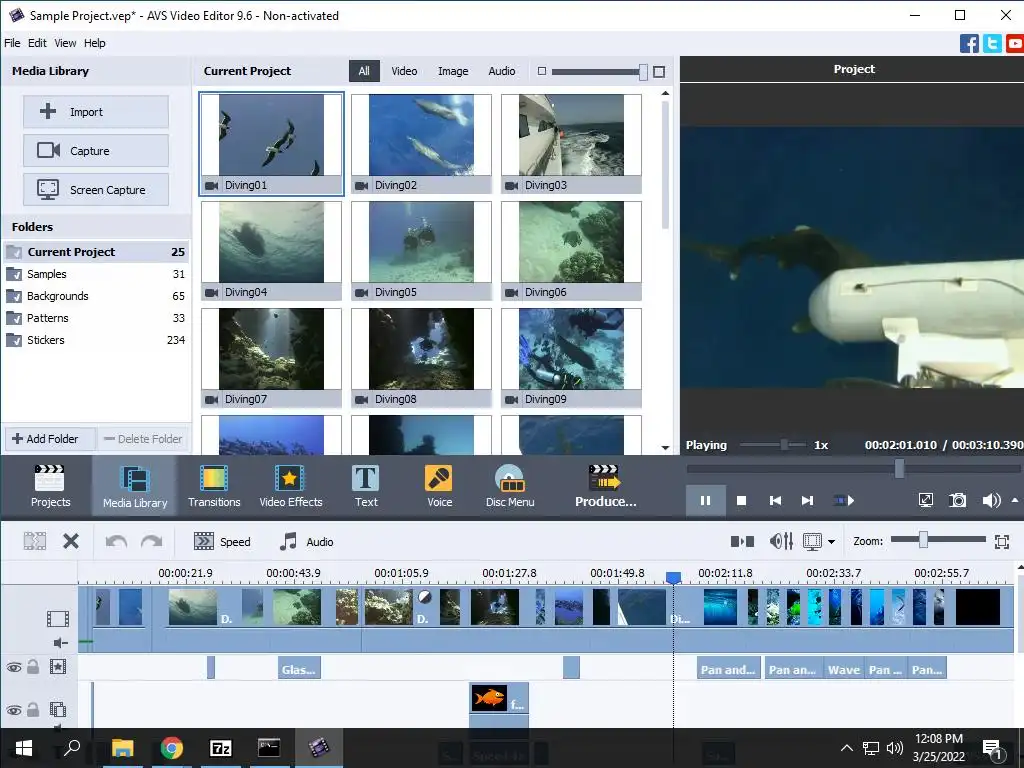Select the Diving05 video thumbnail
Viewport: 1024px width, 768px height.
(421, 250)
